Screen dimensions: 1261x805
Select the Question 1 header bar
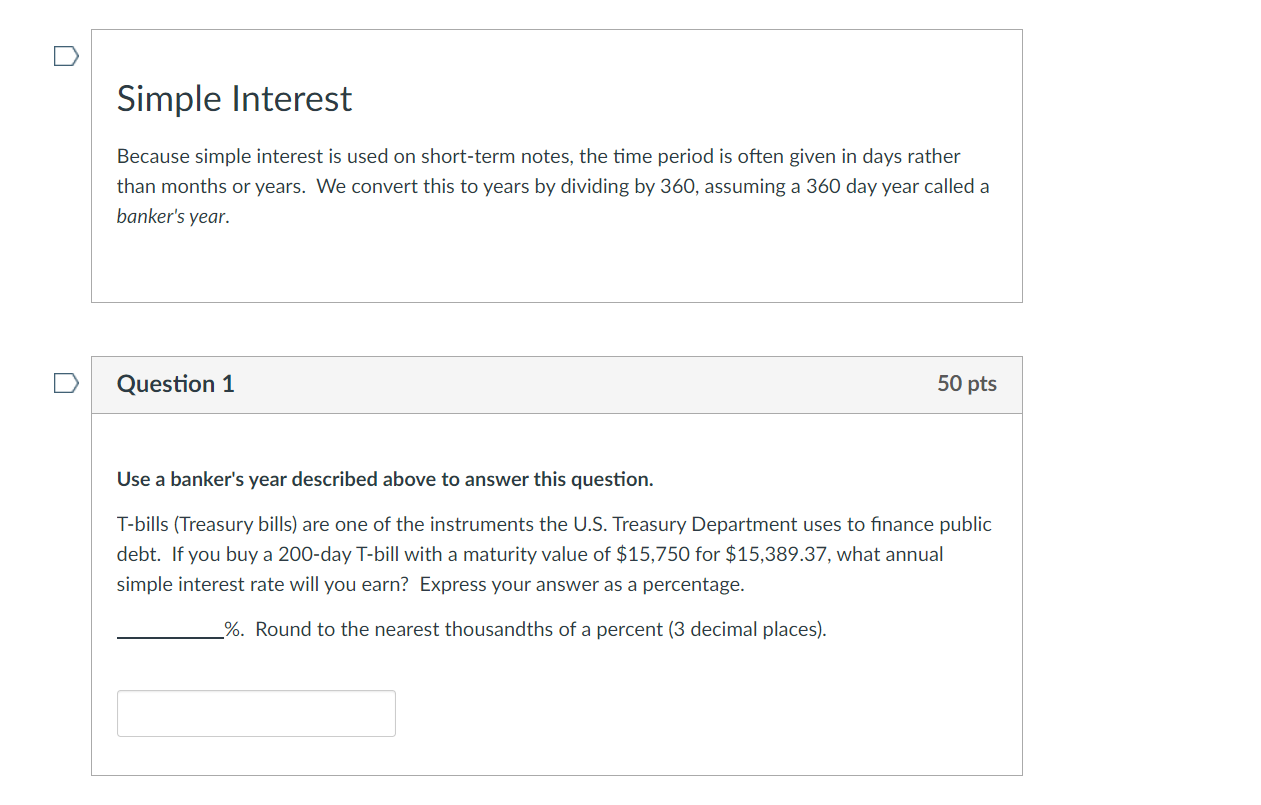(x=557, y=384)
